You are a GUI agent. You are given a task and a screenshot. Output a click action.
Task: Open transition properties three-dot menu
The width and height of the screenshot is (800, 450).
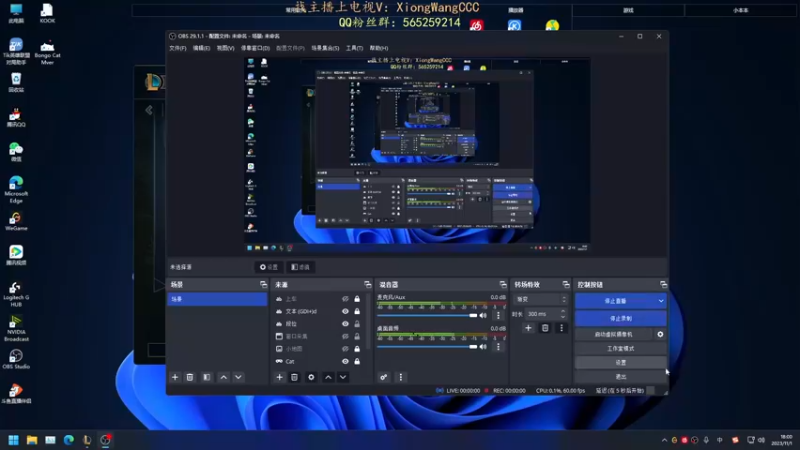tap(562, 328)
